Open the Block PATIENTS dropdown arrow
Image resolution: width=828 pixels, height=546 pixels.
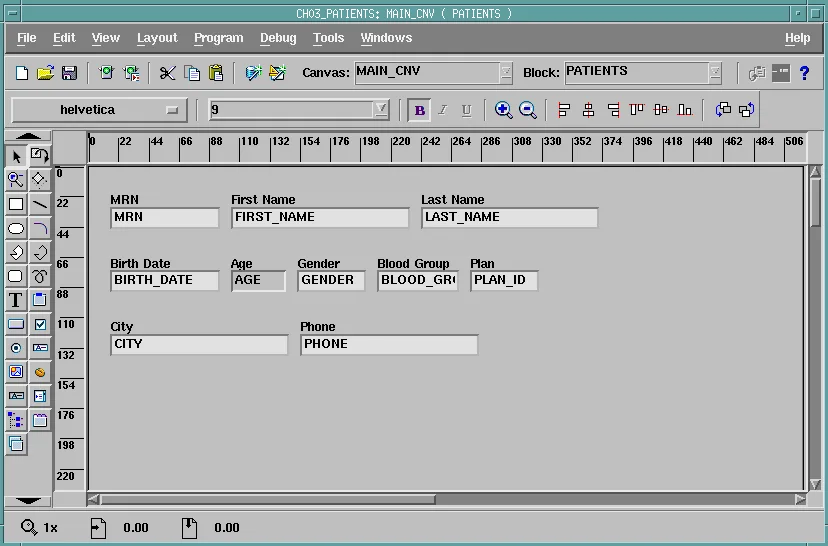pyautogui.click(x=715, y=72)
